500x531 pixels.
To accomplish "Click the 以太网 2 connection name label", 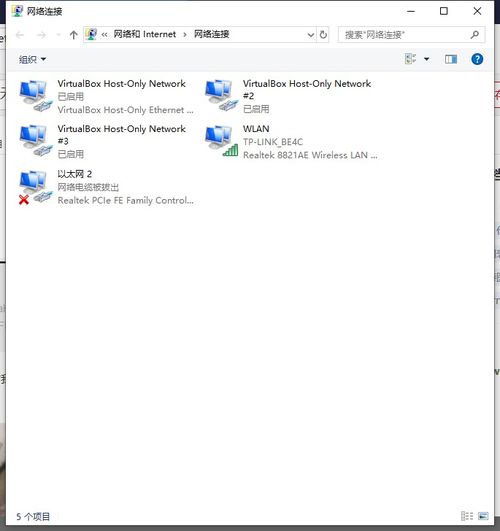I will tap(75, 174).
